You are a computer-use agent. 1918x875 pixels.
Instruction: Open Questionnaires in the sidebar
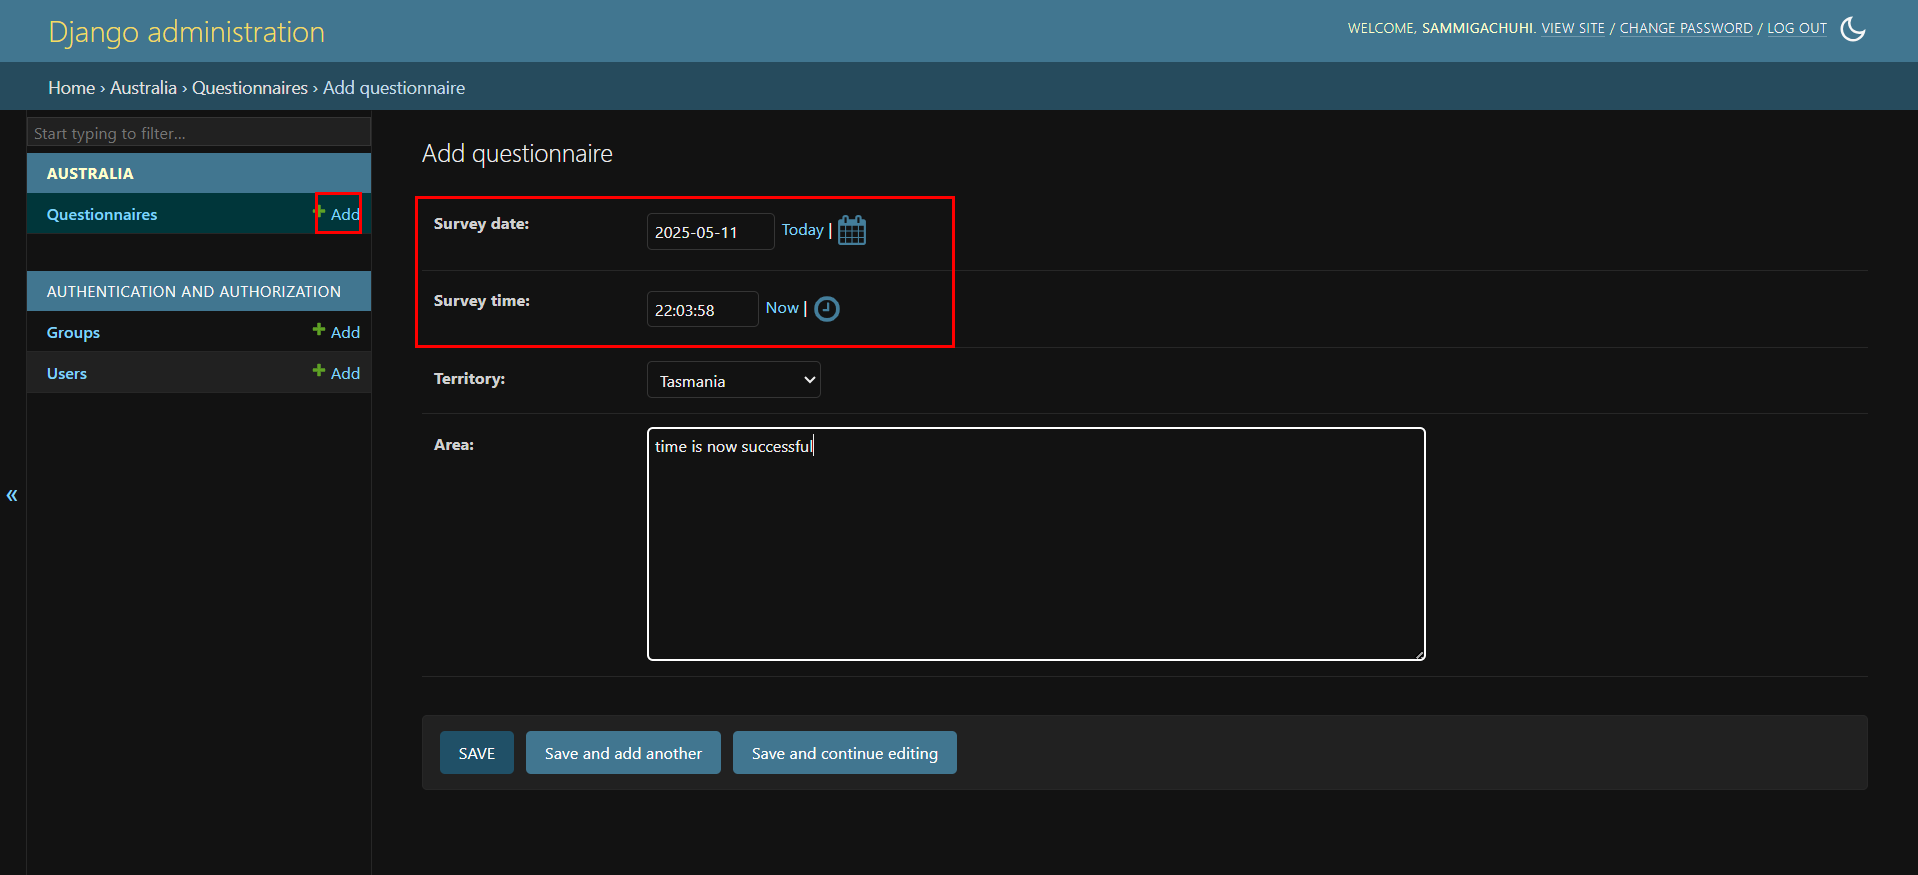pyautogui.click(x=102, y=214)
